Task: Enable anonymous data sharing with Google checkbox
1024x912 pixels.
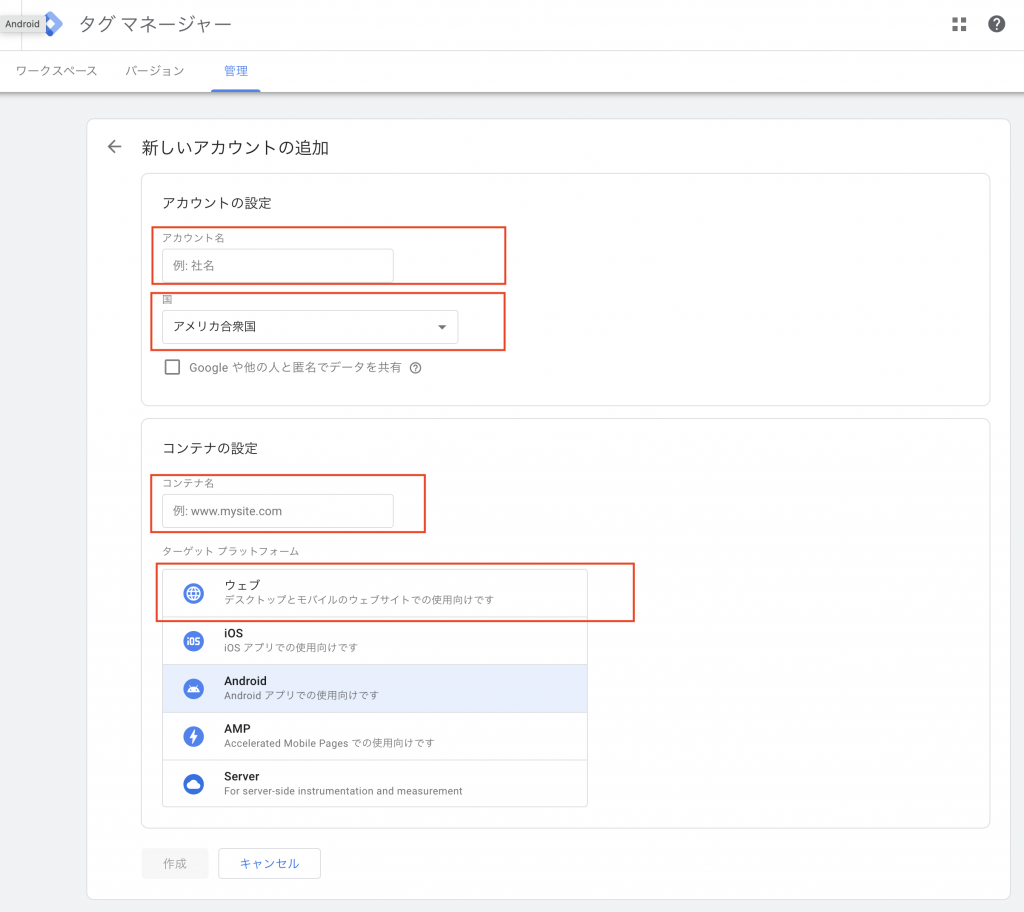Action: tap(172, 367)
